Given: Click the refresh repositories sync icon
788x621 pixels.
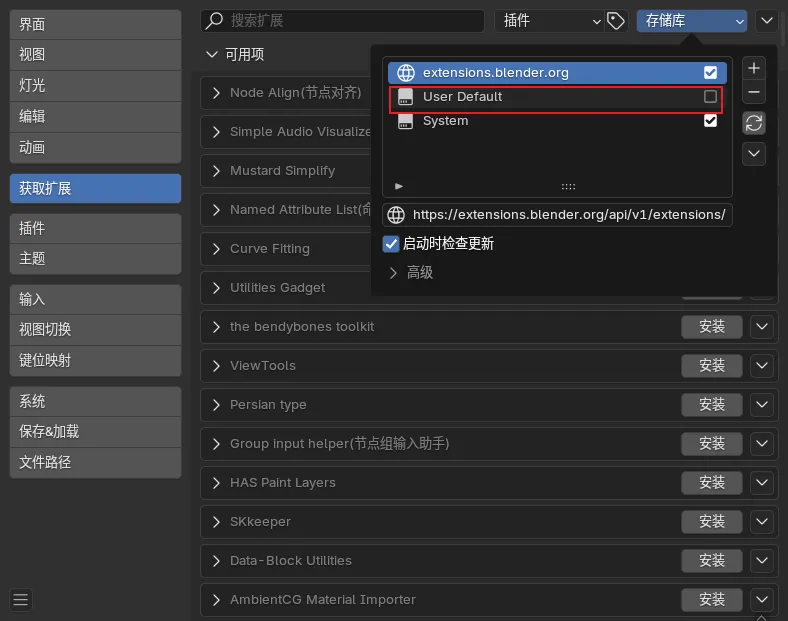Looking at the screenshot, I should (x=754, y=123).
